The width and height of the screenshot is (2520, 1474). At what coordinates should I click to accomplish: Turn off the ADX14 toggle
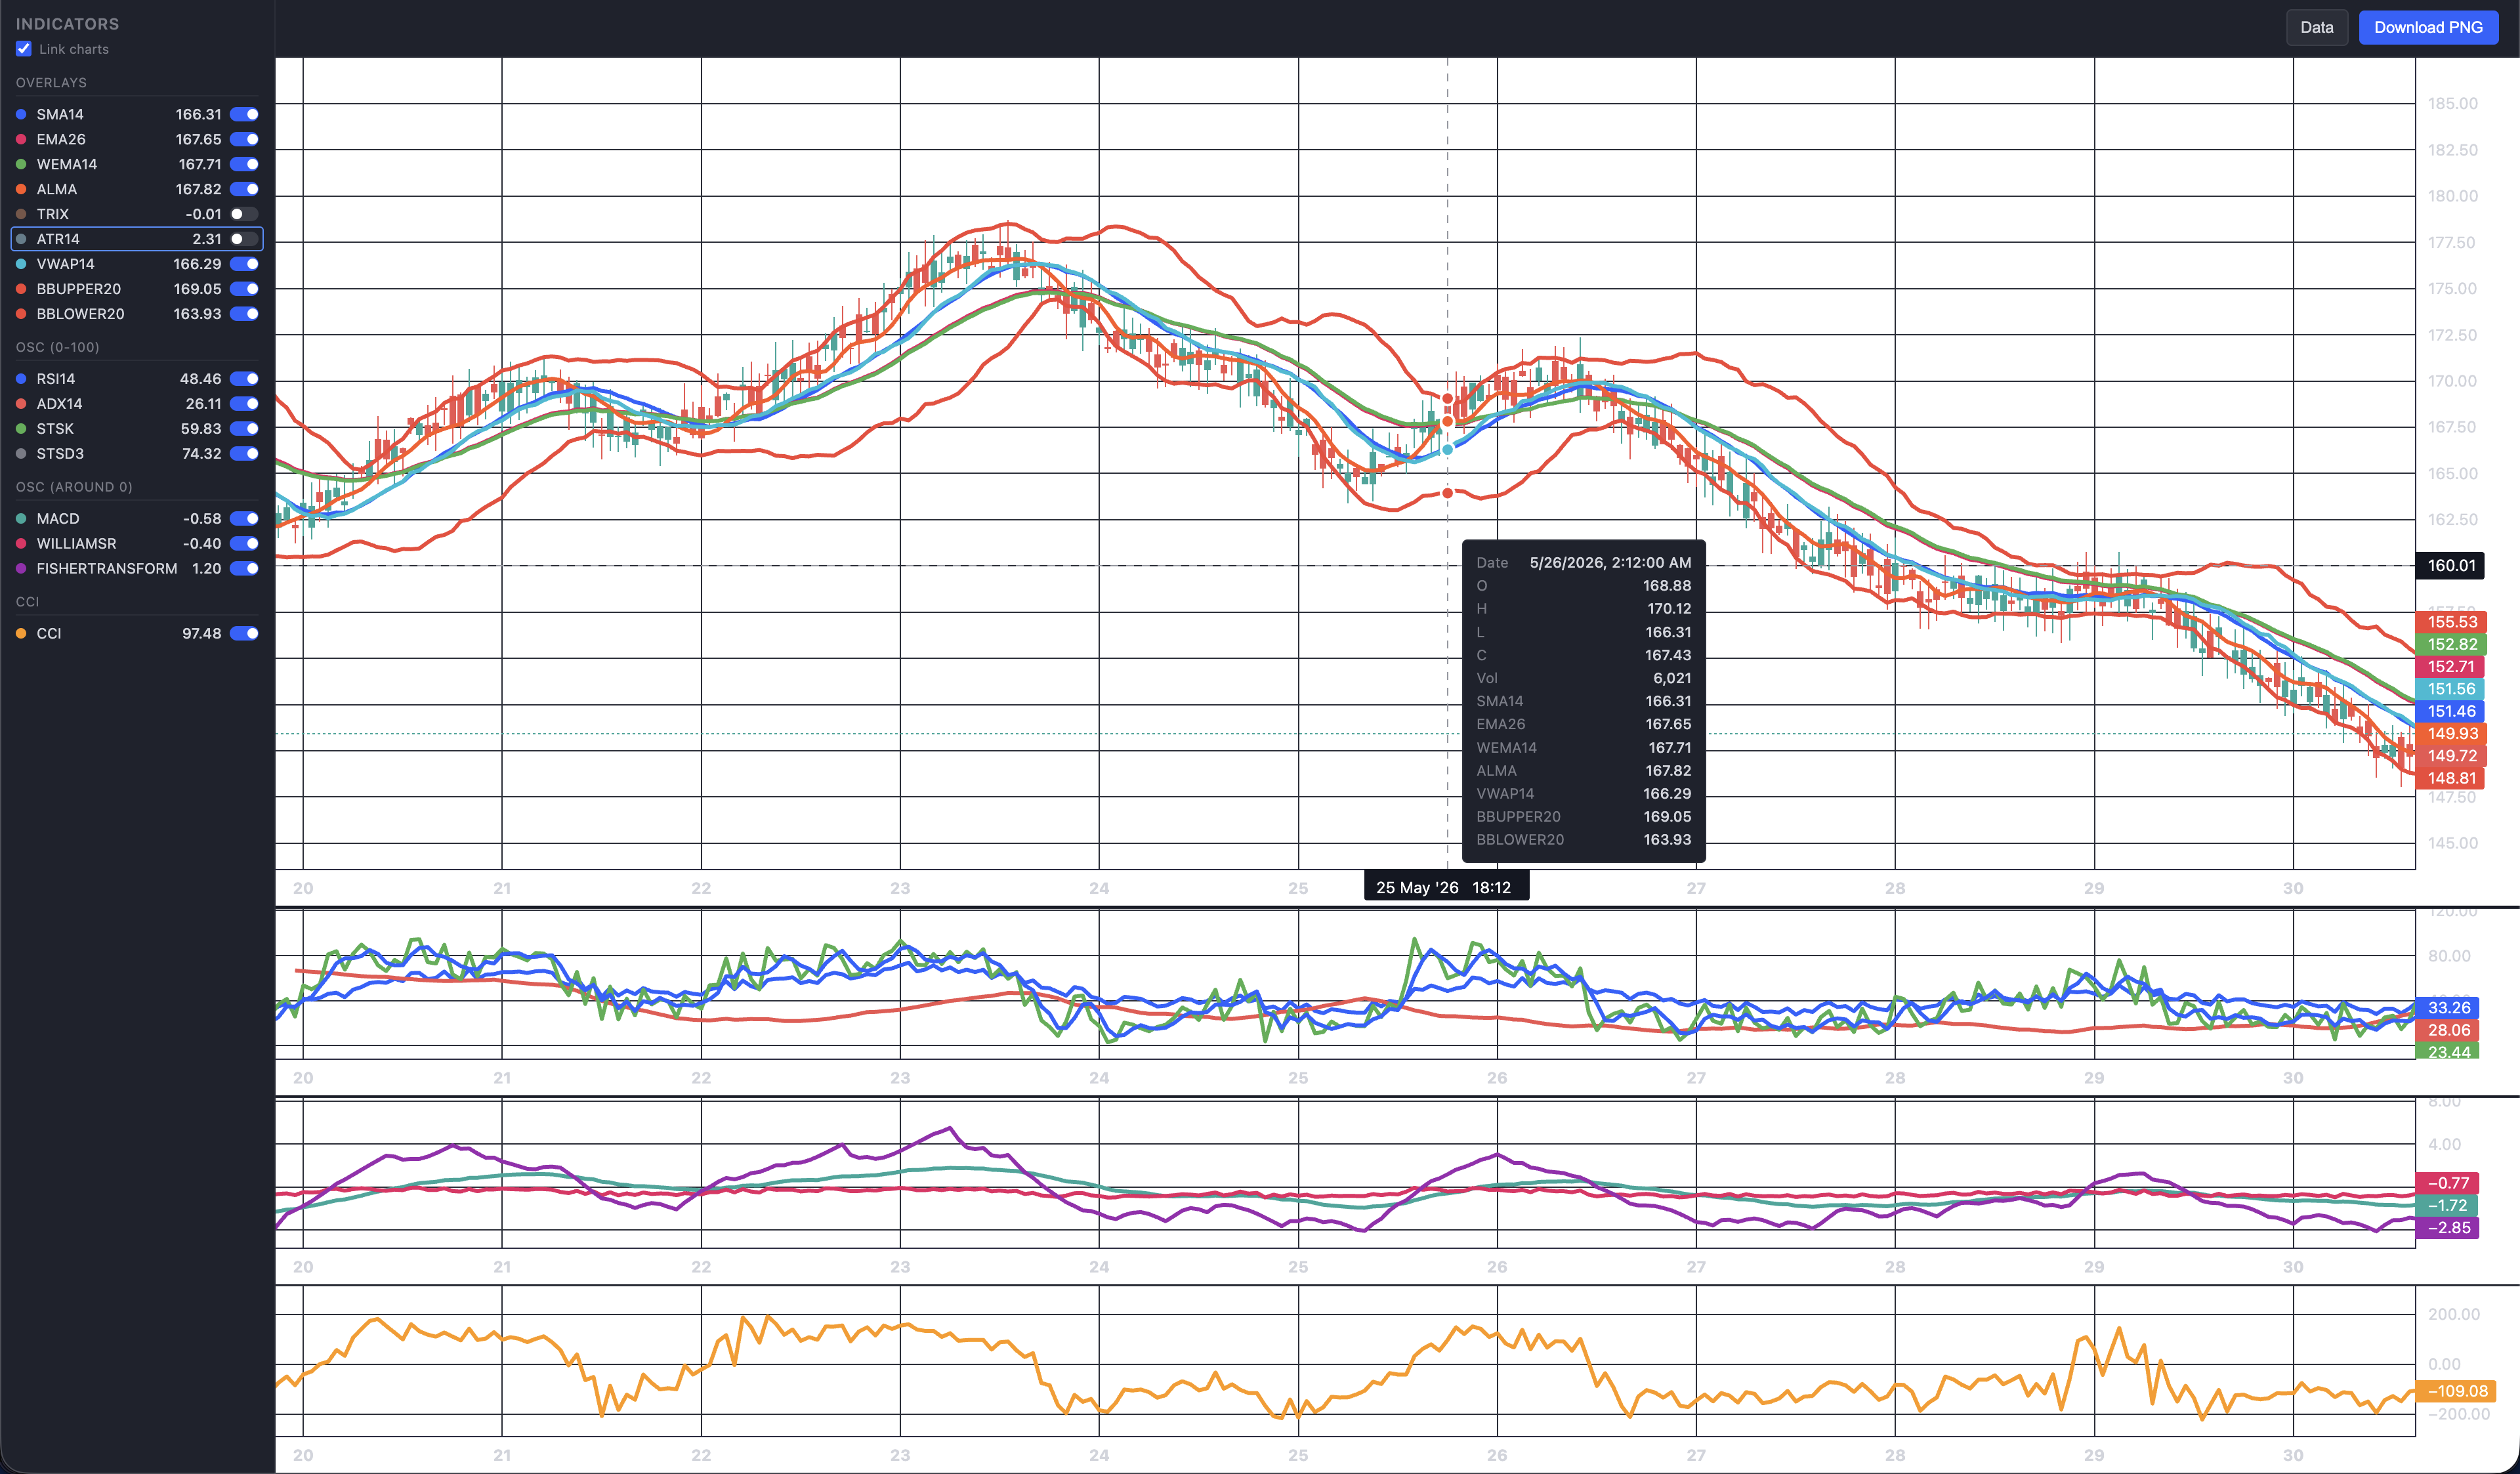coord(244,404)
